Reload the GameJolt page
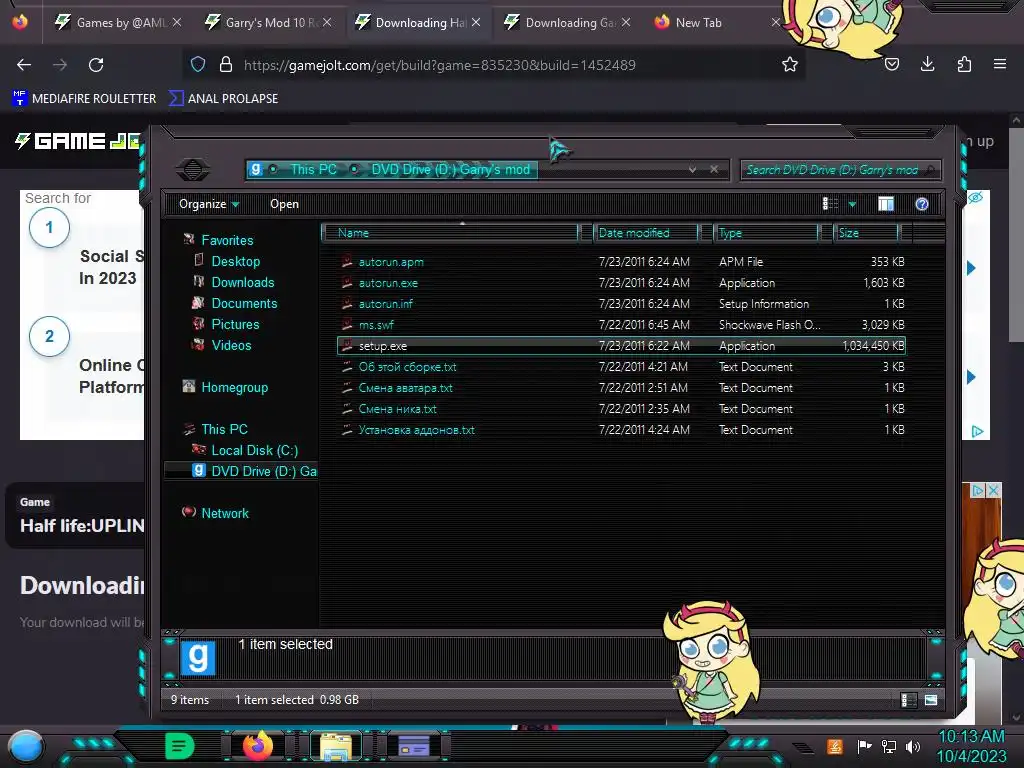1024x768 pixels. tap(96, 65)
